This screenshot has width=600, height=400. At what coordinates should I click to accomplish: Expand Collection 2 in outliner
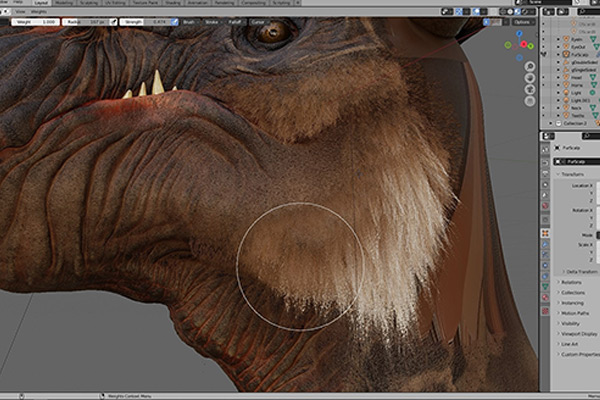[551, 123]
